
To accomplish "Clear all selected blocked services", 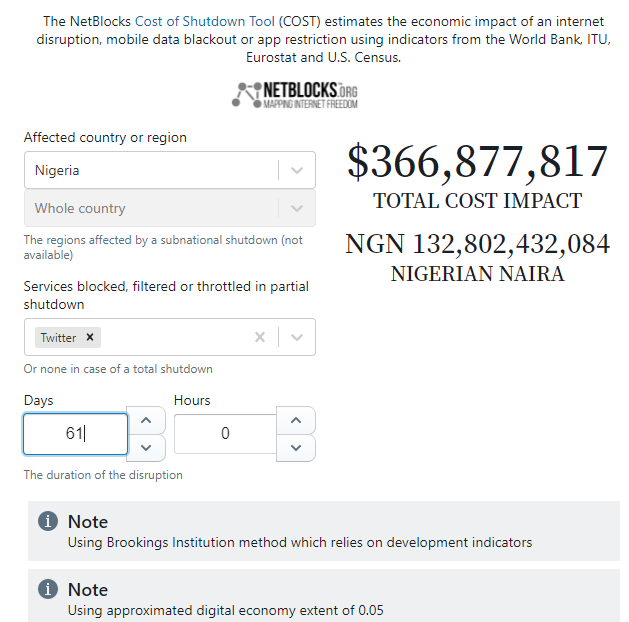I will tap(260, 337).
